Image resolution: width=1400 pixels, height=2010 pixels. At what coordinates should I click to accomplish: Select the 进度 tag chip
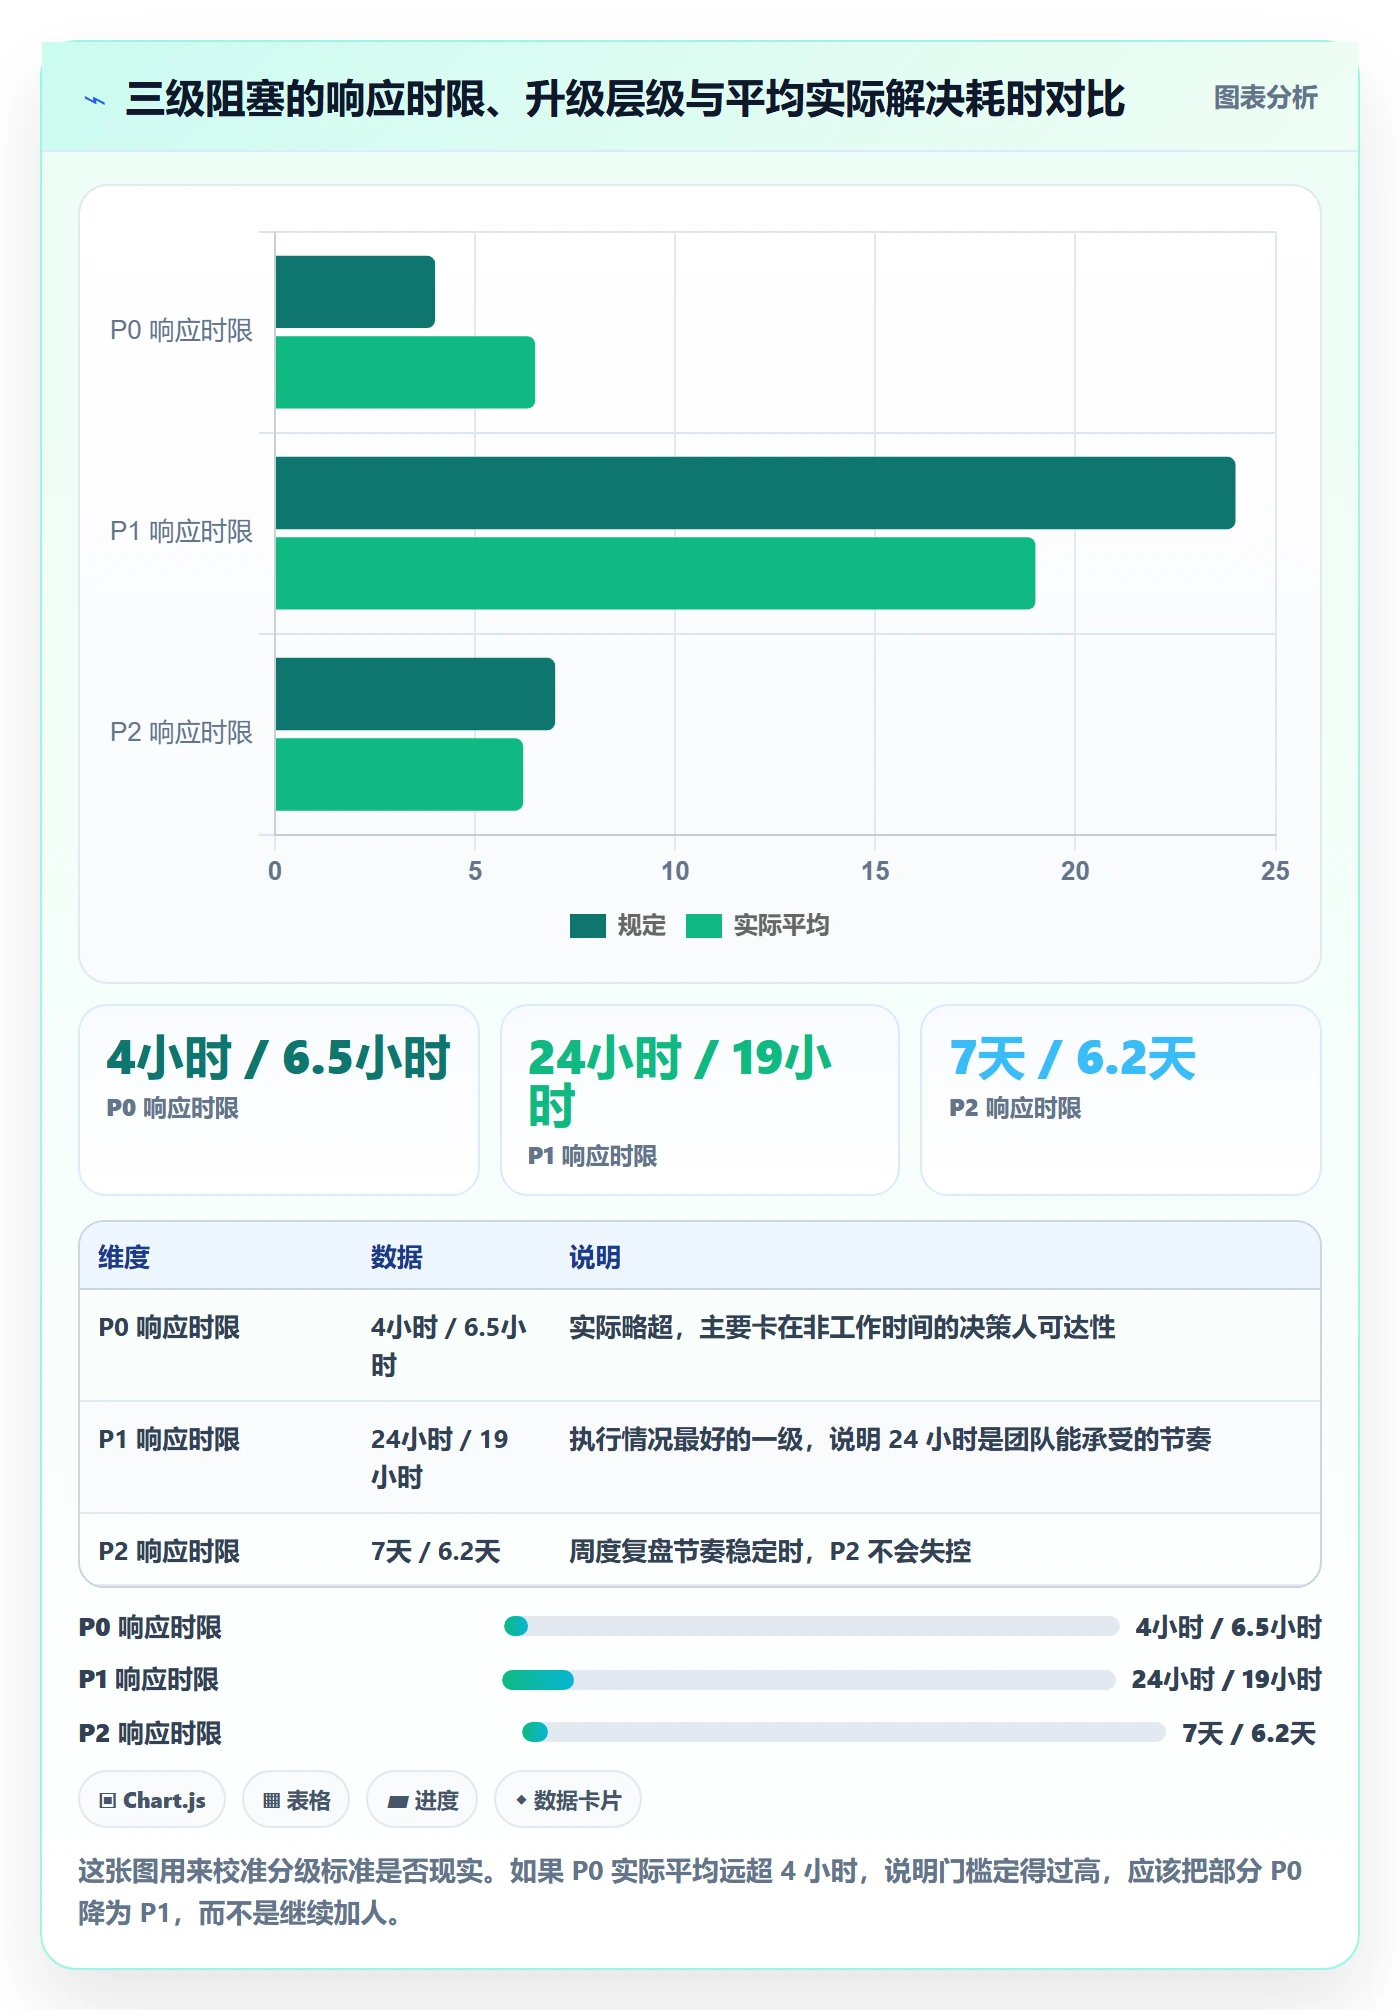coord(422,1800)
